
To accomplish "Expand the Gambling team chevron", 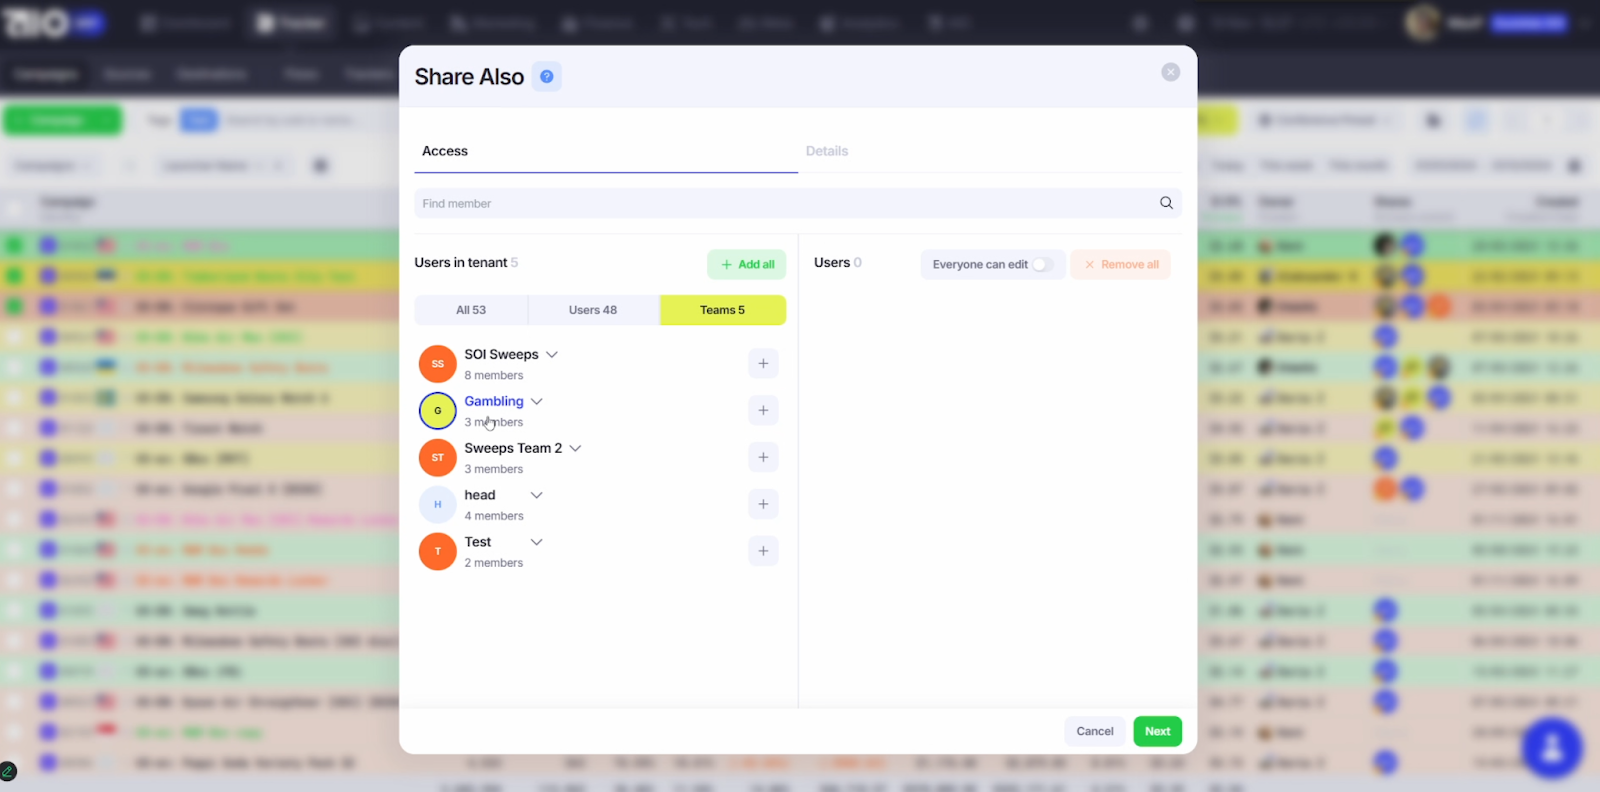I will coord(537,402).
